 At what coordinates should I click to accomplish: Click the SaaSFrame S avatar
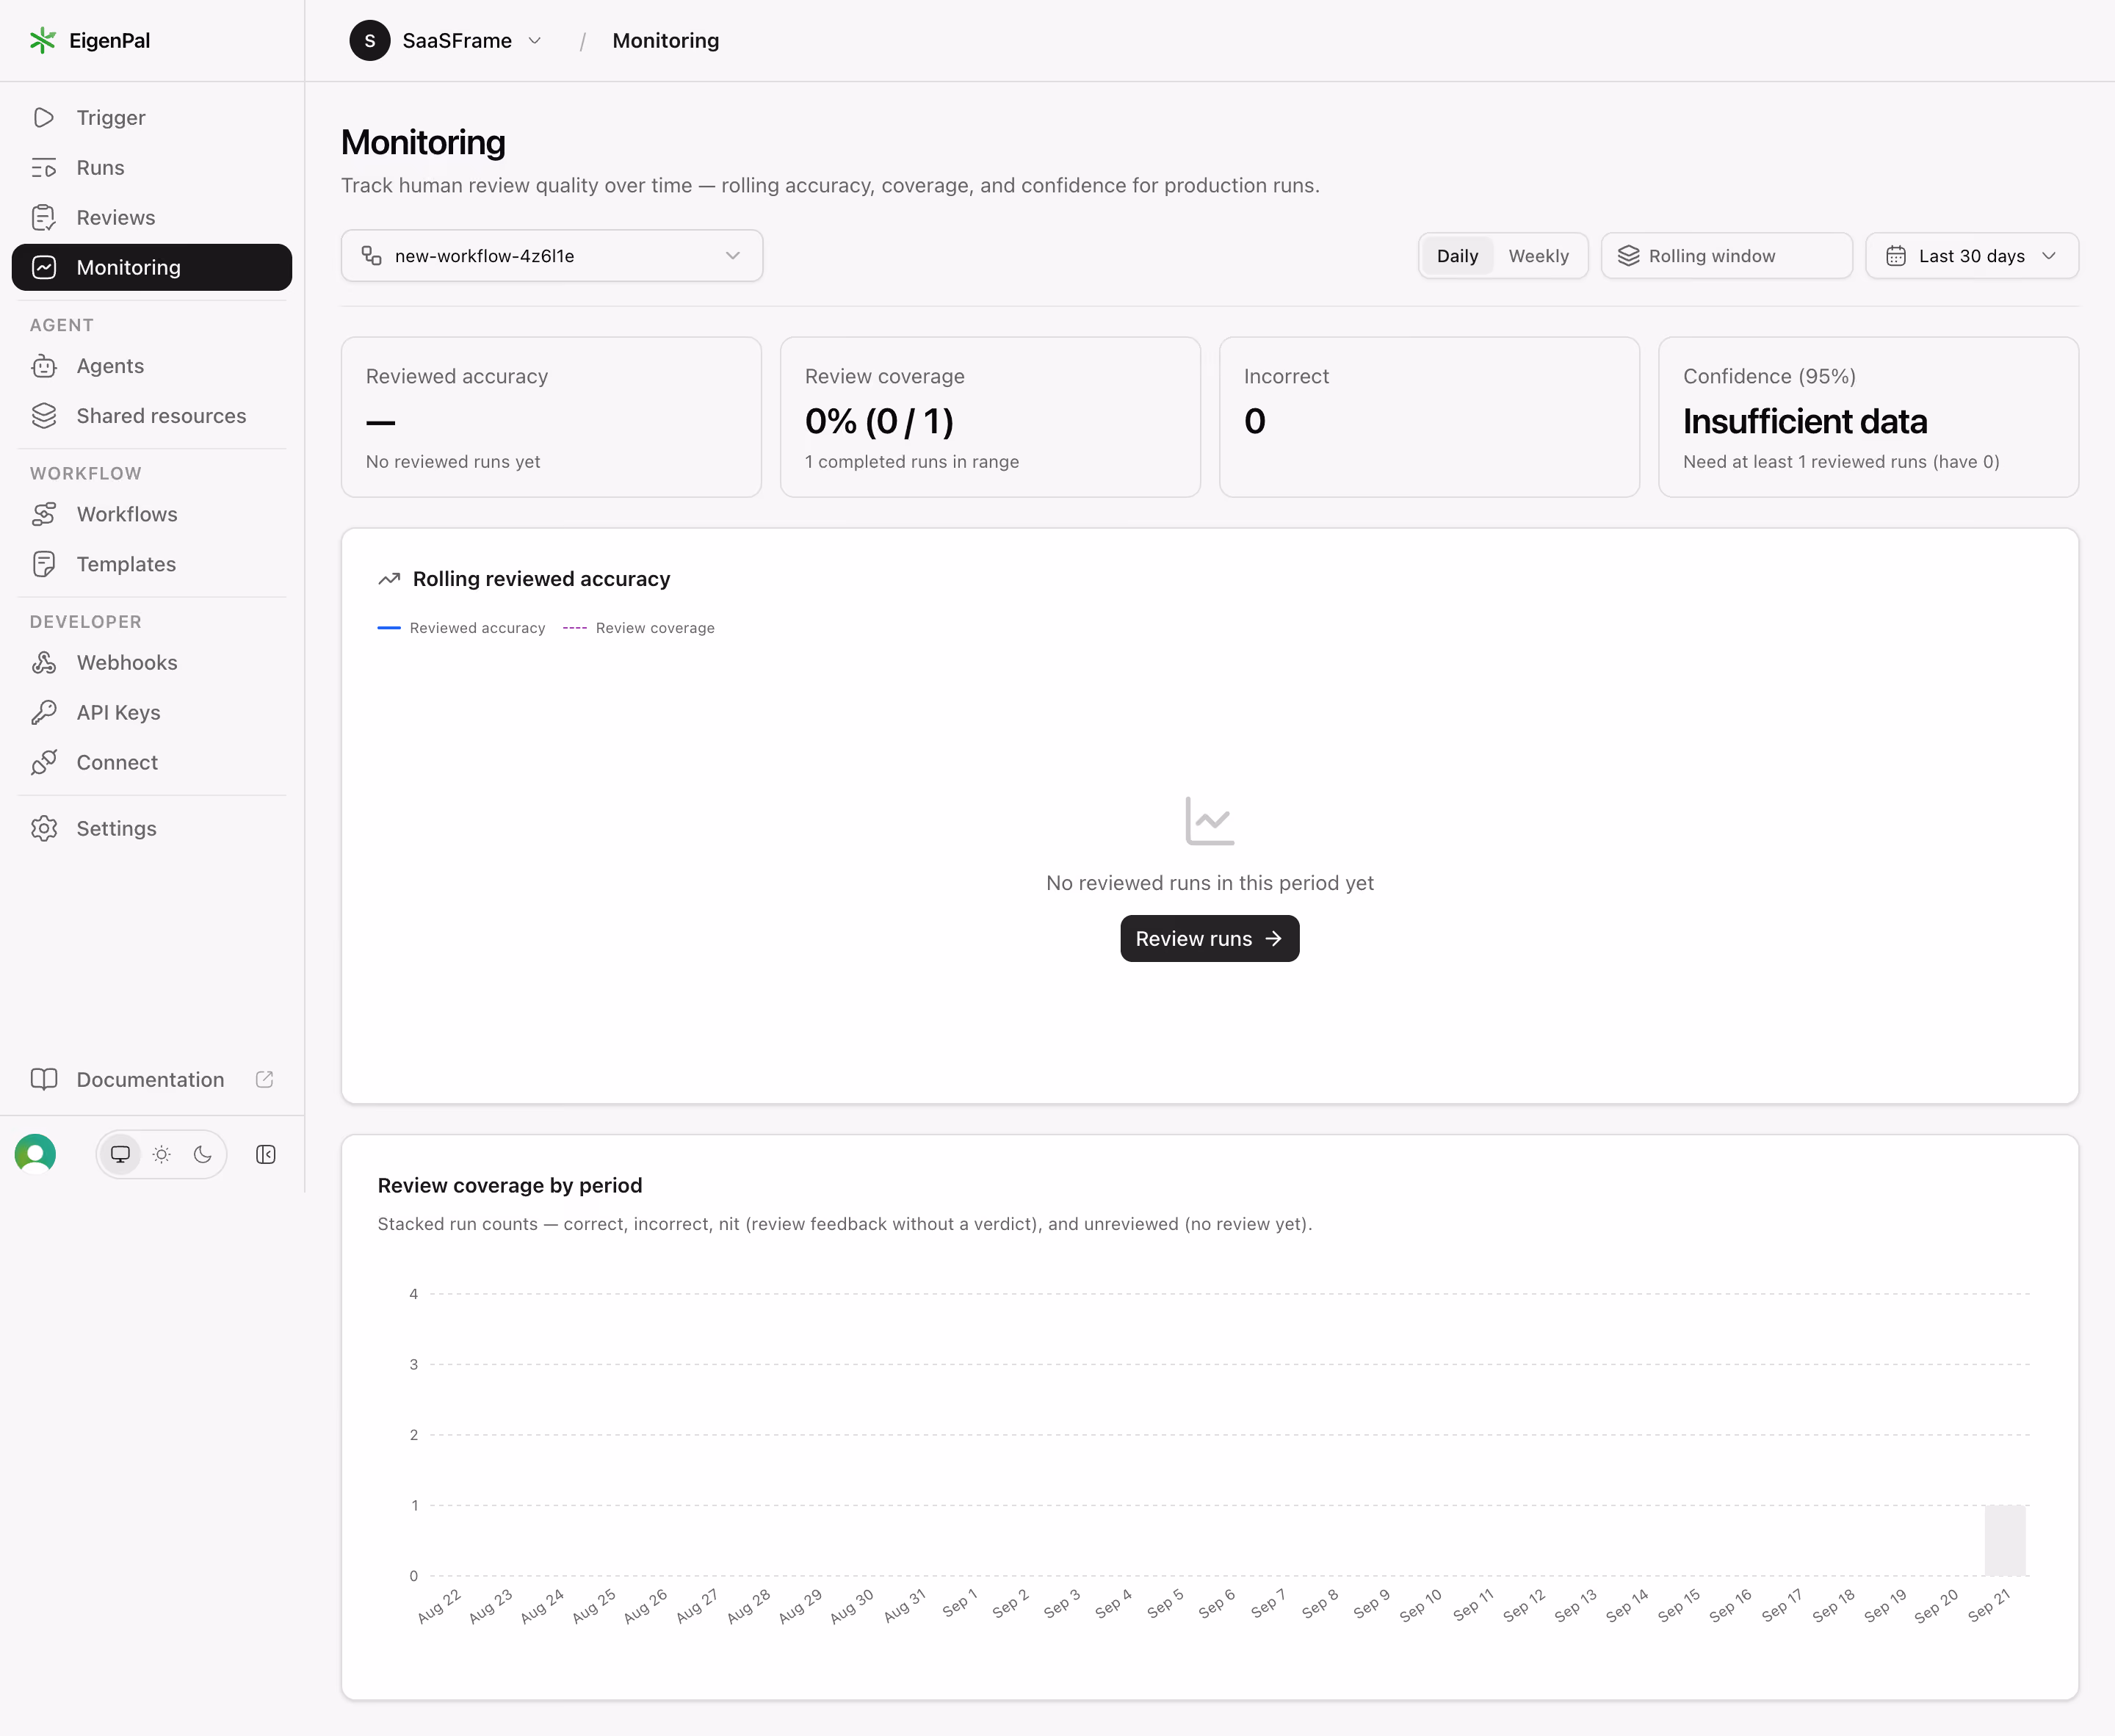point(370,40)
